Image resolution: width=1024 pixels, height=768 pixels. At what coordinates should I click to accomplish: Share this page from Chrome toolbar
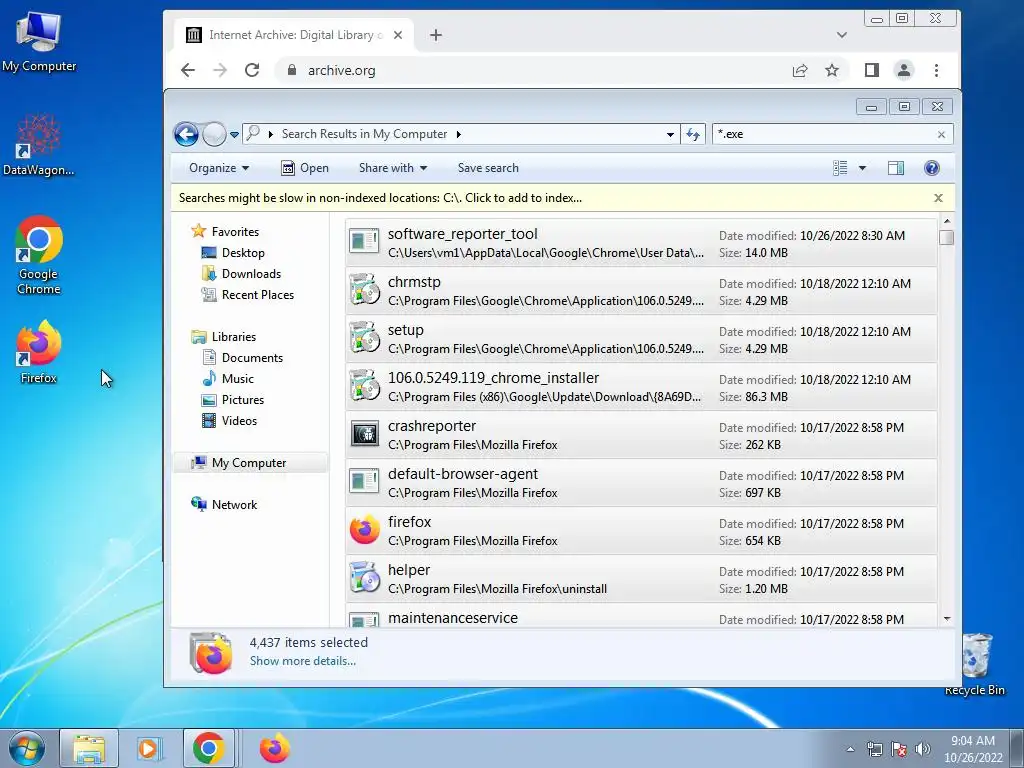click(x=800, y=71)
